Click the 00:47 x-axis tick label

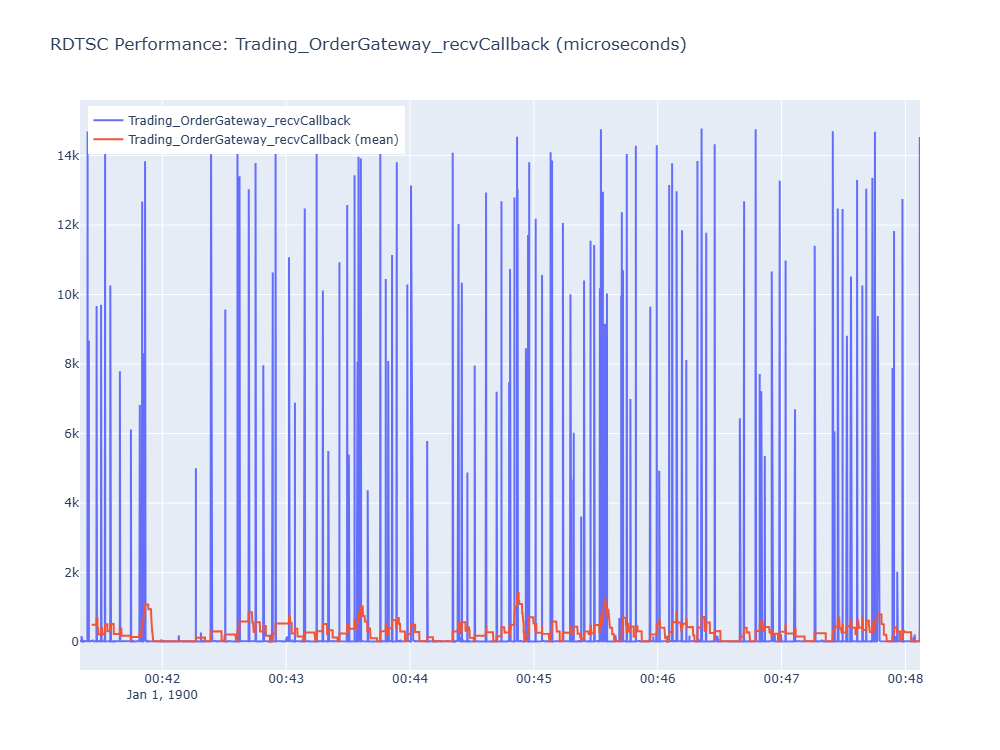(x=781, y=679)
